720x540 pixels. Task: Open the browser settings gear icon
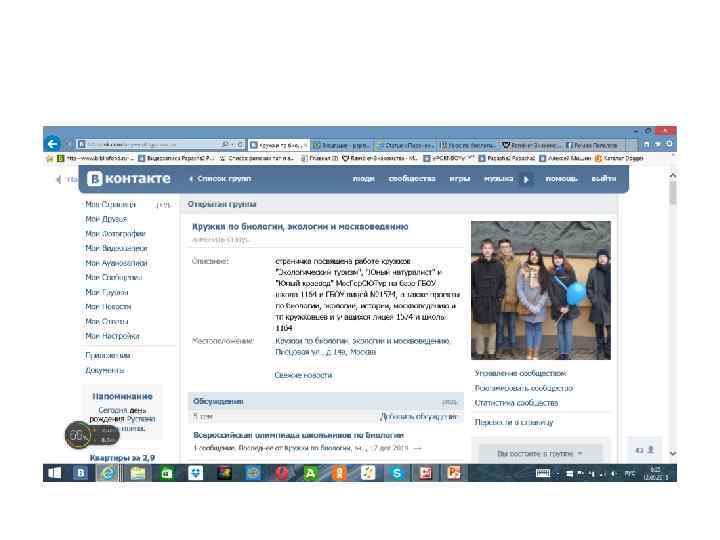(x=669, y=144)
